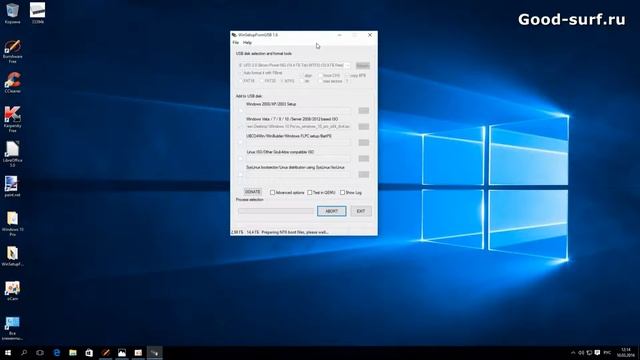Open Task View on the taskbar
The width and height of the screenshot is (640, 360).
pyautogui.click(x=40, y=353)
